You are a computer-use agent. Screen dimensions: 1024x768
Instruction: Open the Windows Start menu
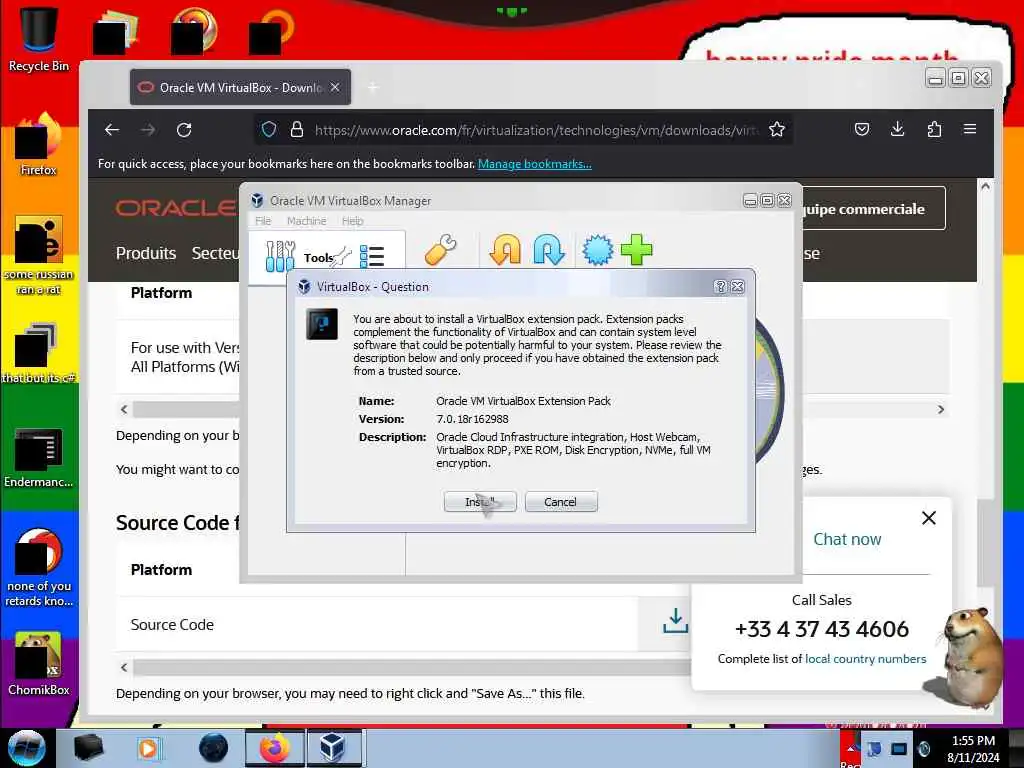coord(26,748)
